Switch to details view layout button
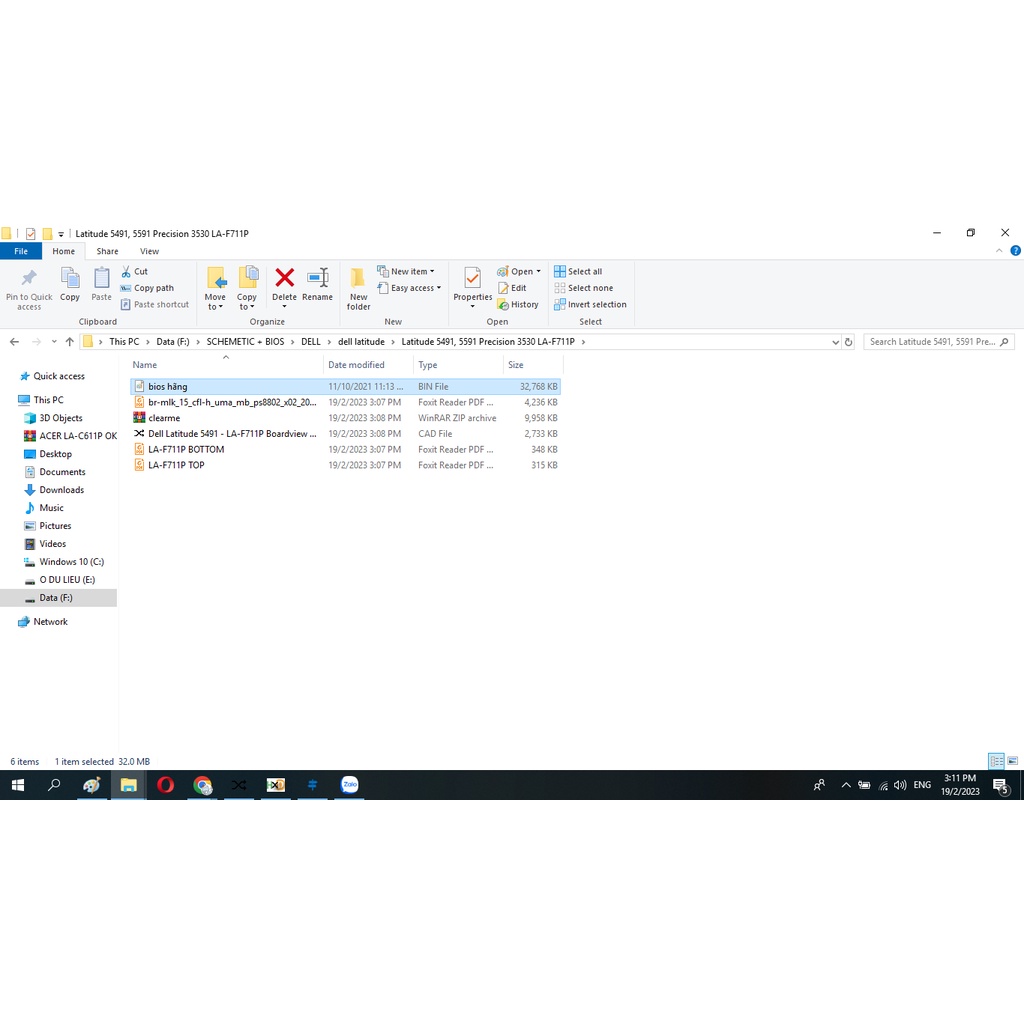The height and width of the screenshot is (1024, 1024). coord(996,762)
